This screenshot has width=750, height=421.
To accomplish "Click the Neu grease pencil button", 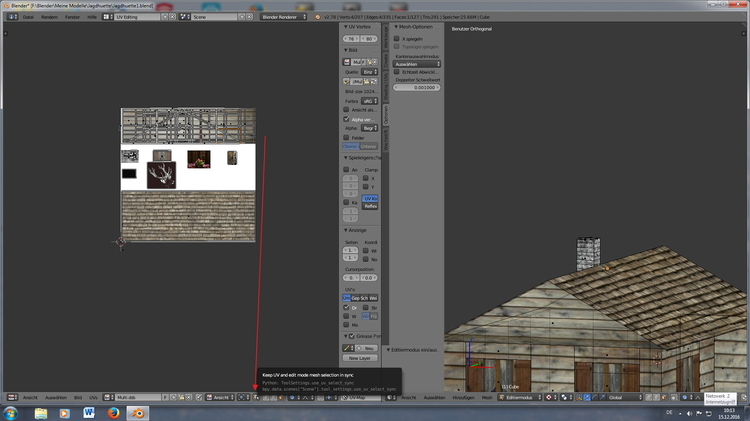I will coord(366,348).
